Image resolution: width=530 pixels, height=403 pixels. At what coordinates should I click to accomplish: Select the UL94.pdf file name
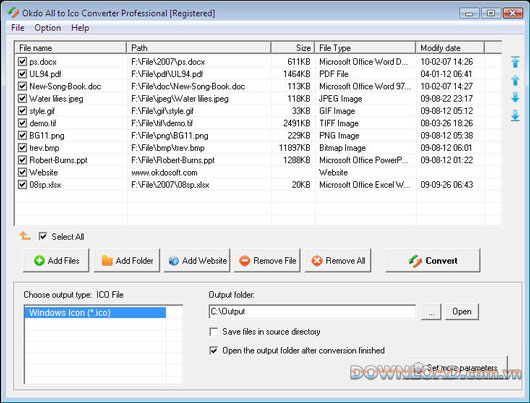click(45, 74)
